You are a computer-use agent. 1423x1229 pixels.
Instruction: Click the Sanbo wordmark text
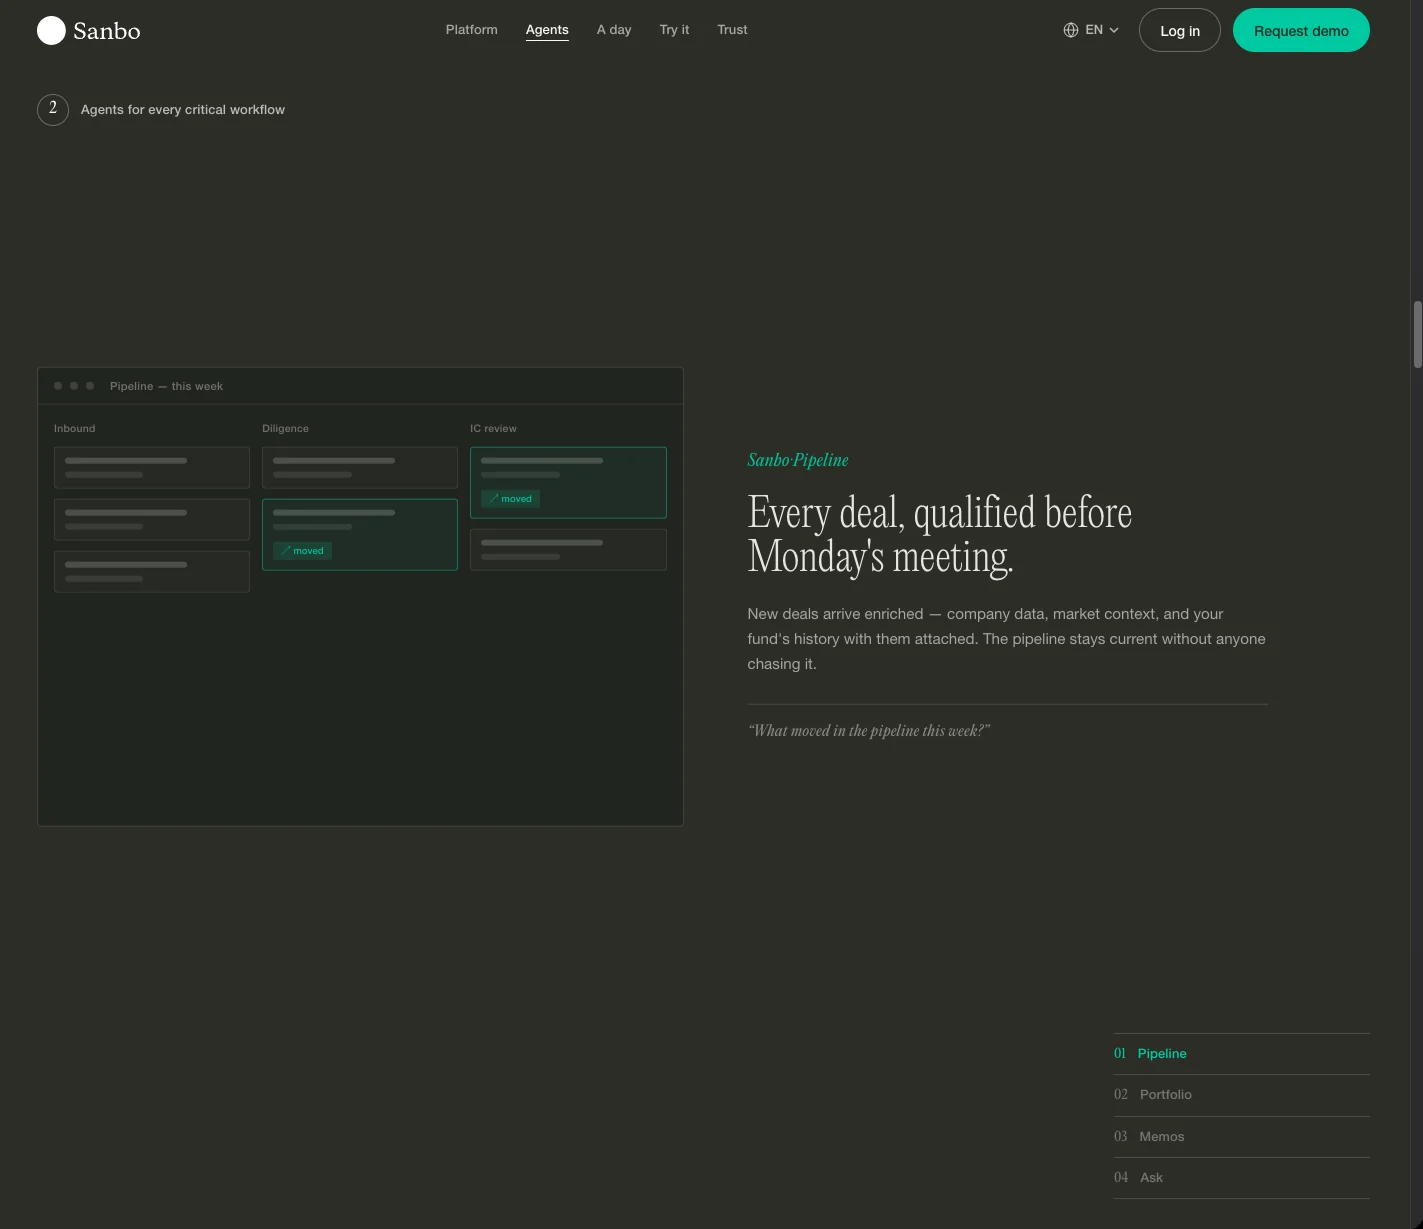(x=107, y=31)
